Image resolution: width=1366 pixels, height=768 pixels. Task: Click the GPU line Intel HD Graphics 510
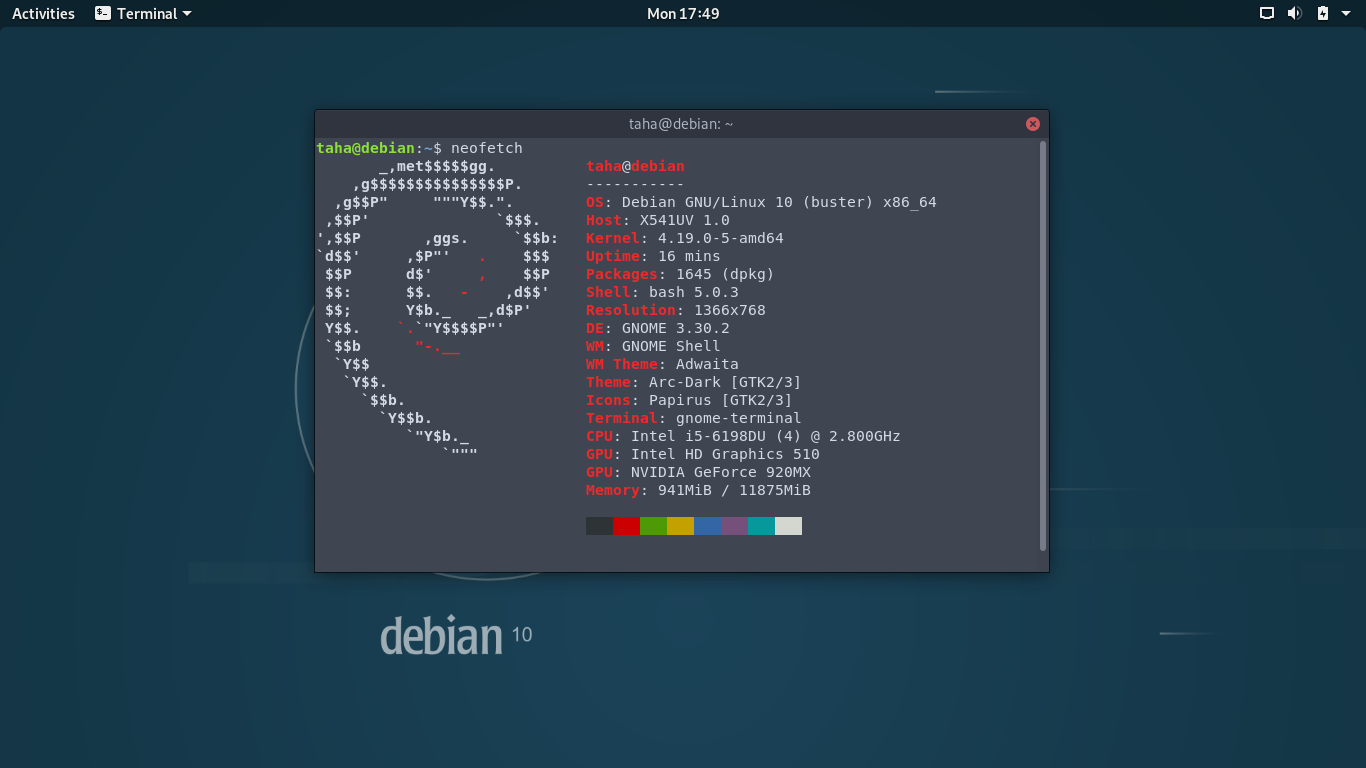click(x=703, y=454)
